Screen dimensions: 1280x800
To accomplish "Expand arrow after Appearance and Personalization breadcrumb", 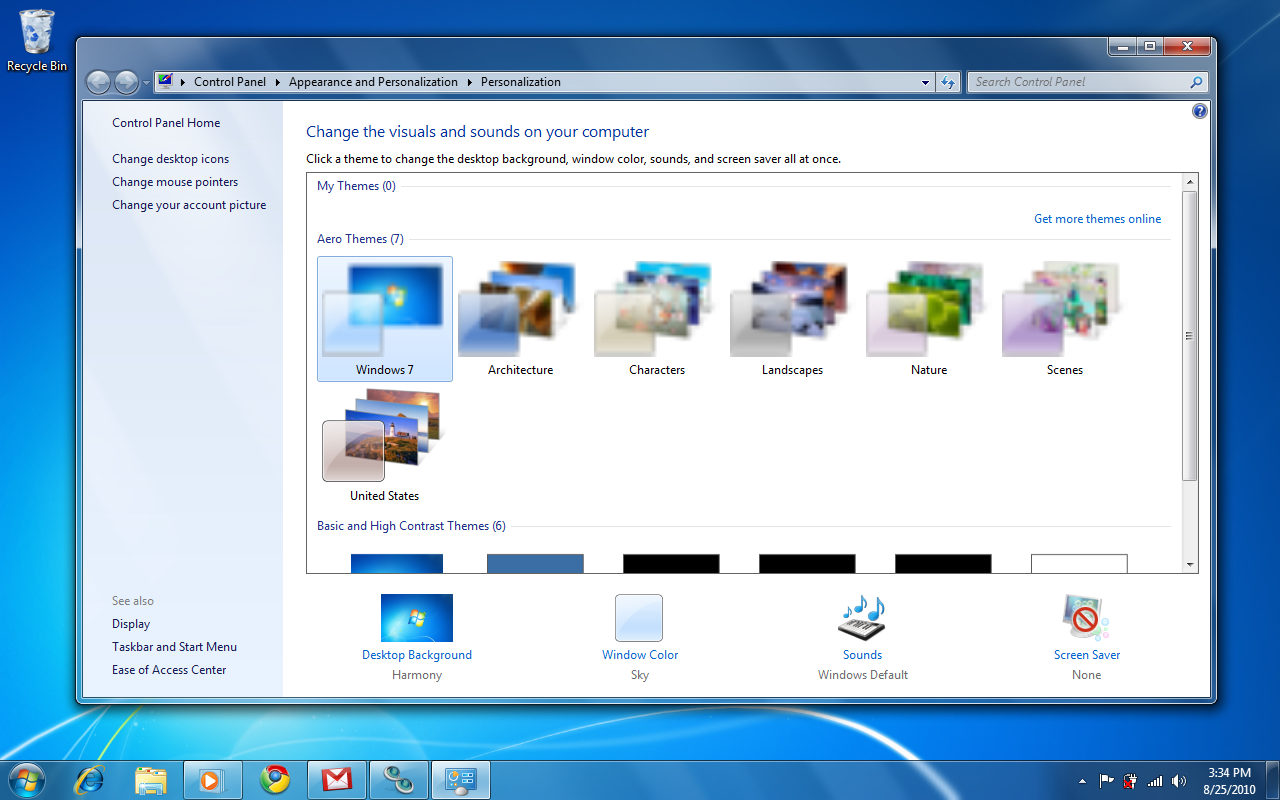I will coord(470,82).
